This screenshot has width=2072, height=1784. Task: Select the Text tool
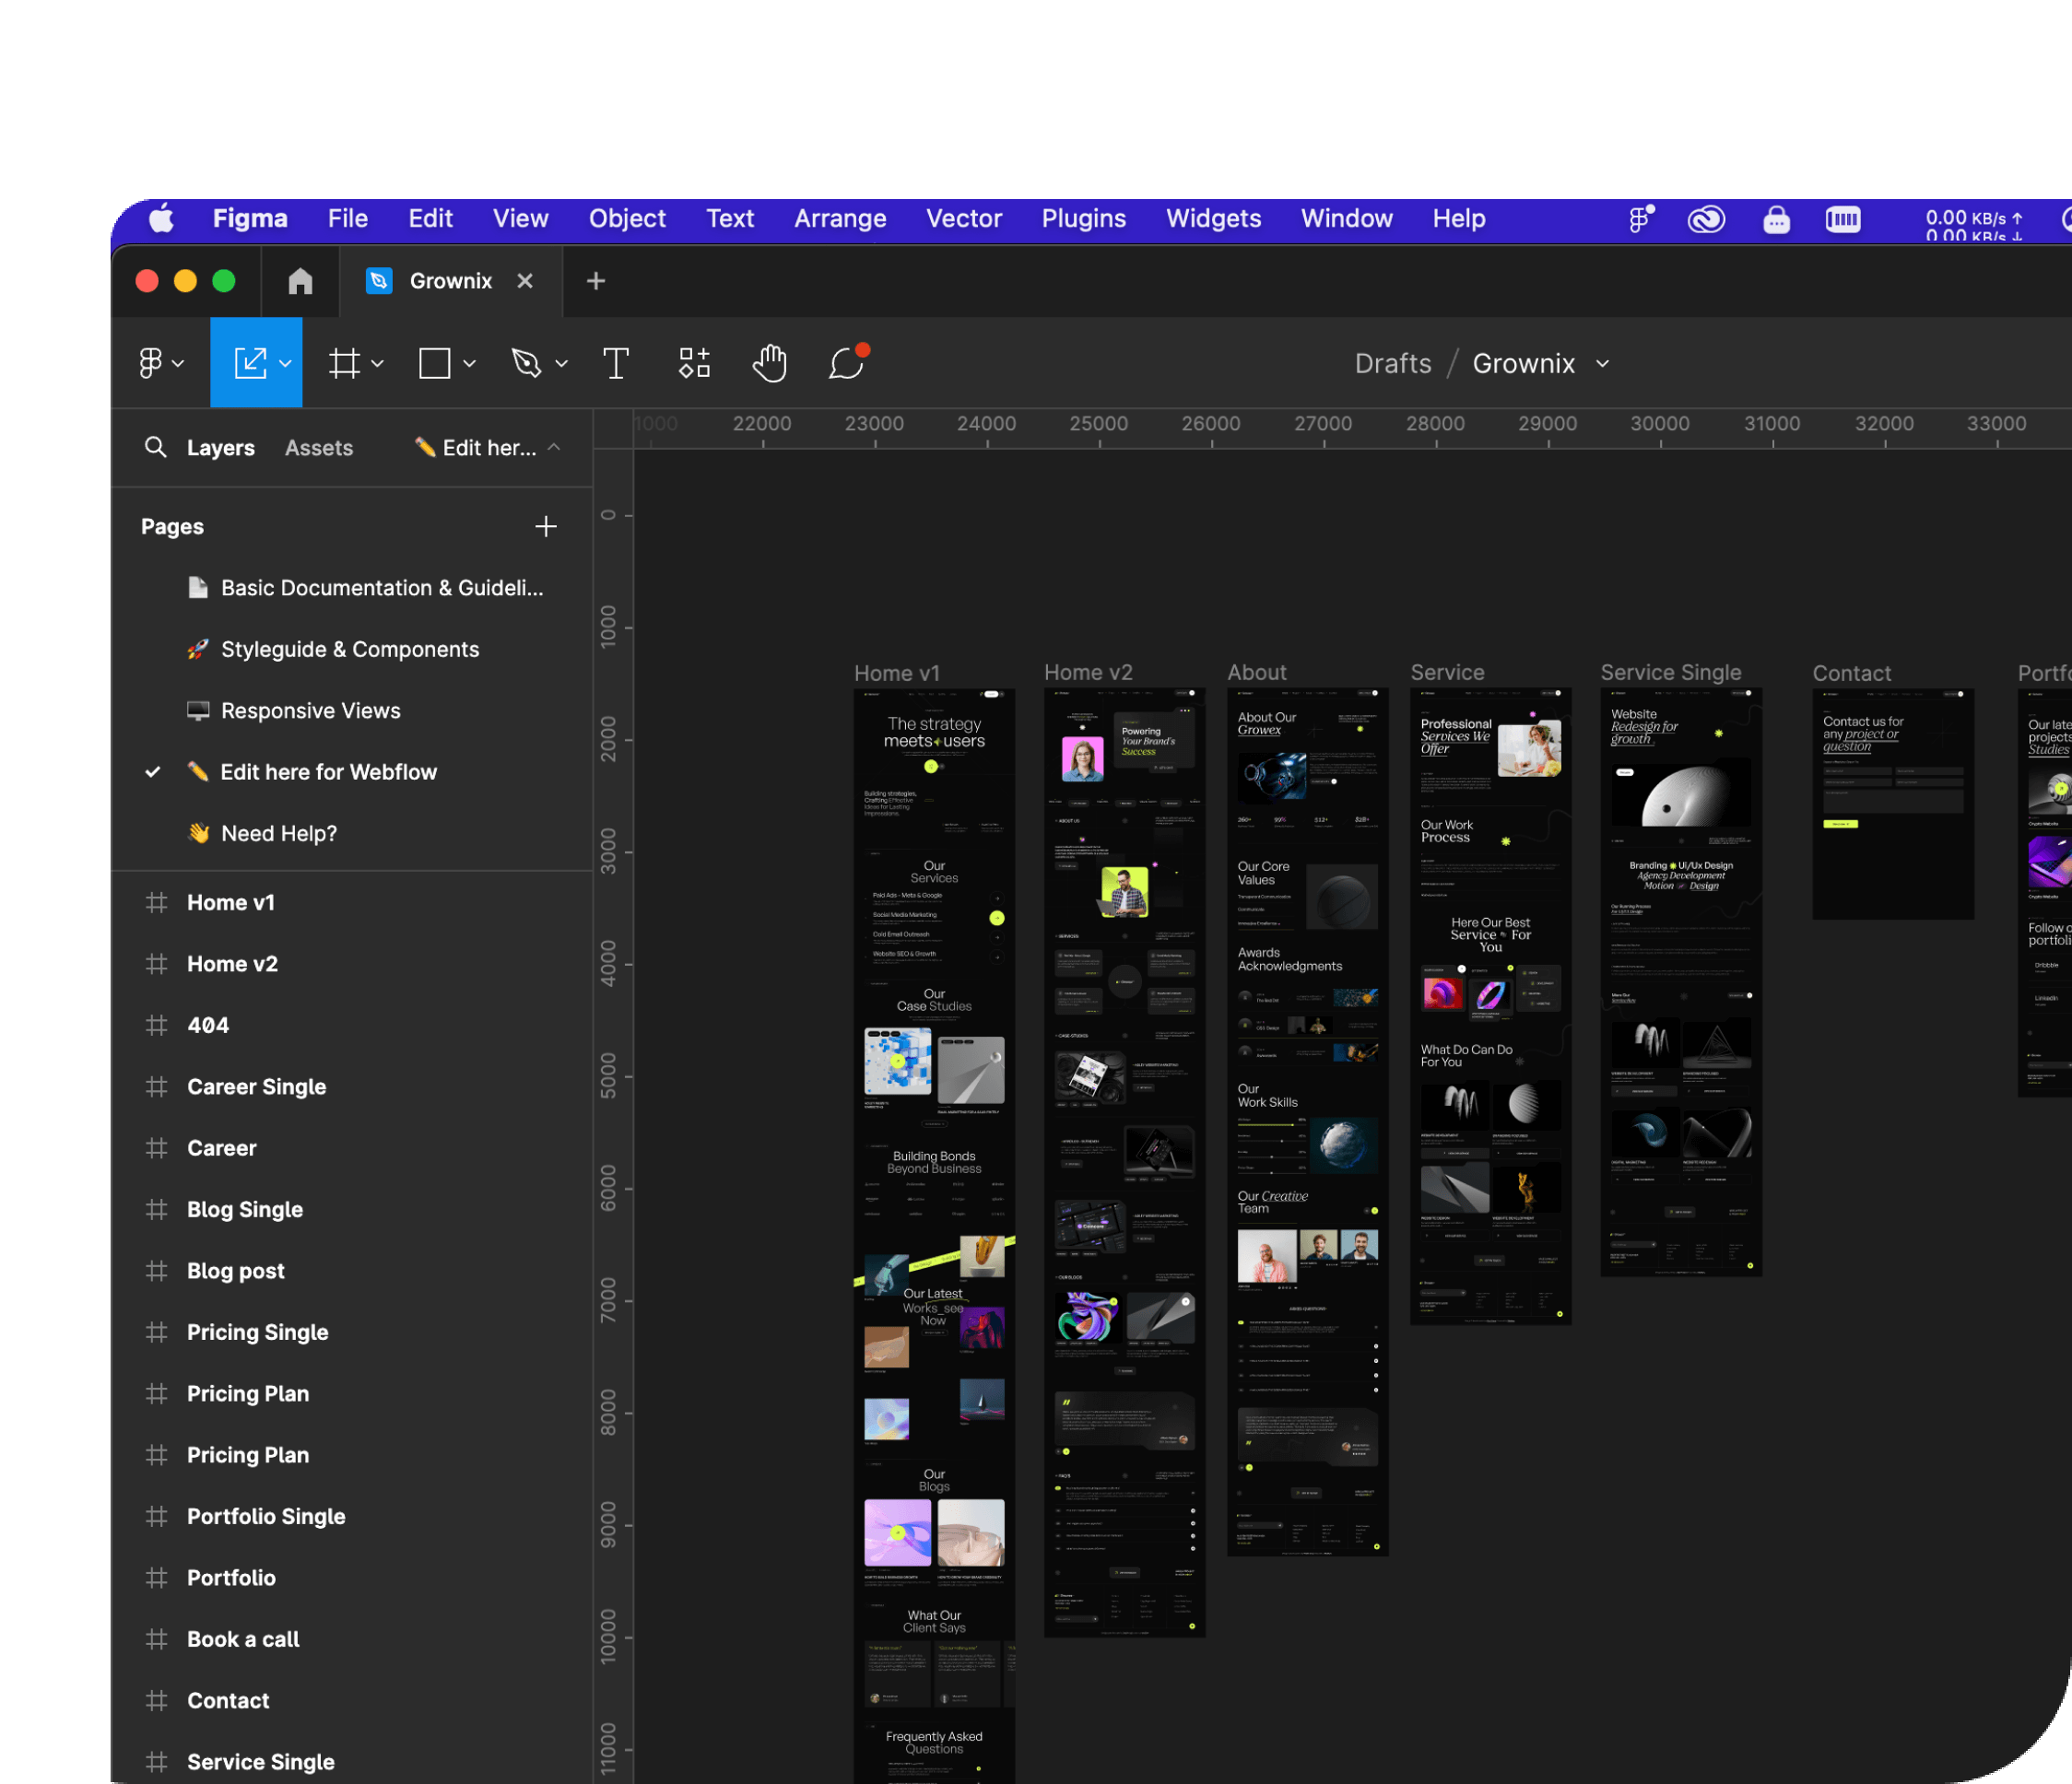[616, 363]
